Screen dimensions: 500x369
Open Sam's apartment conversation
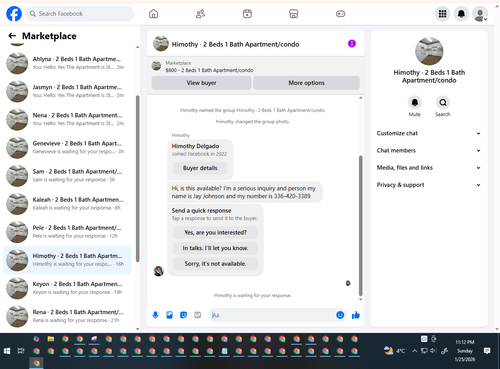point(67,176)
